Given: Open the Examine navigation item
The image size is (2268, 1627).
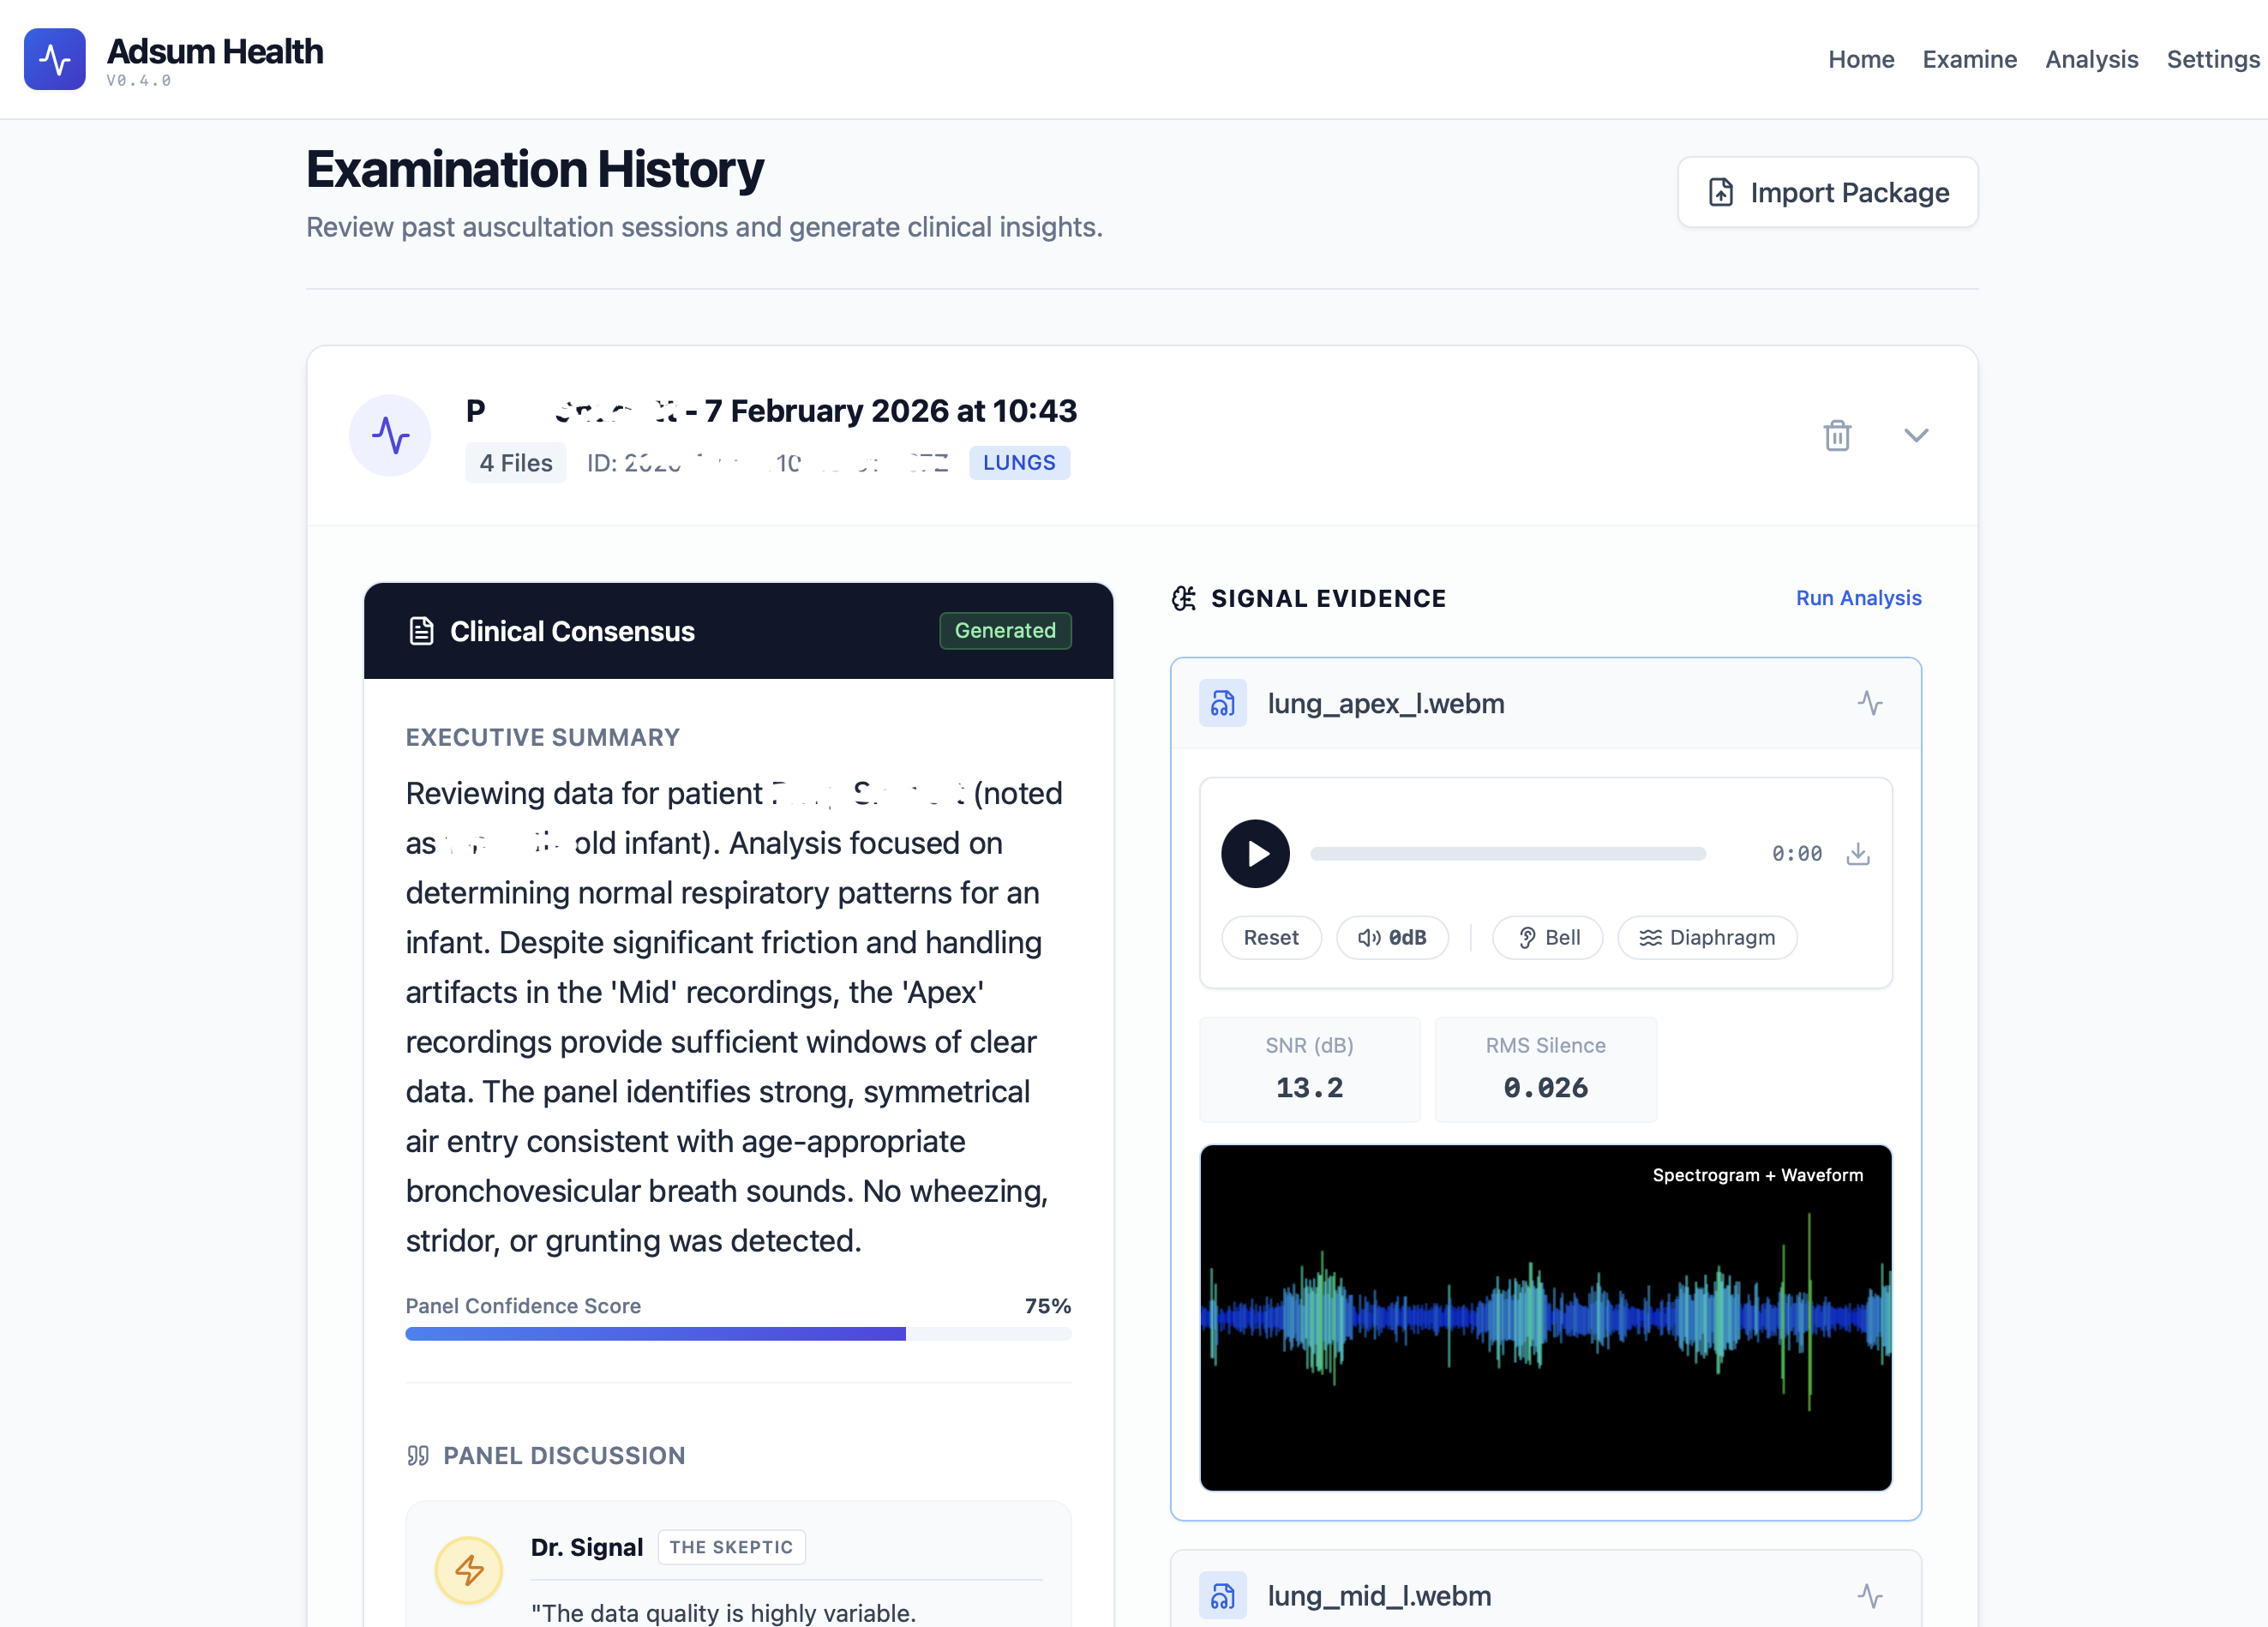Looking at the screenshot, I should pyautogui.click(x=1969, y=59).
